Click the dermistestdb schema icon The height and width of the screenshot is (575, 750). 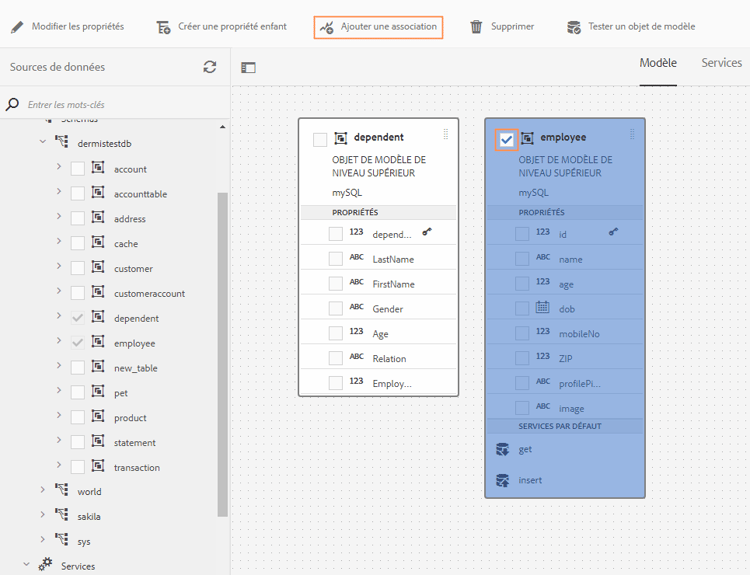pos(61,141)
